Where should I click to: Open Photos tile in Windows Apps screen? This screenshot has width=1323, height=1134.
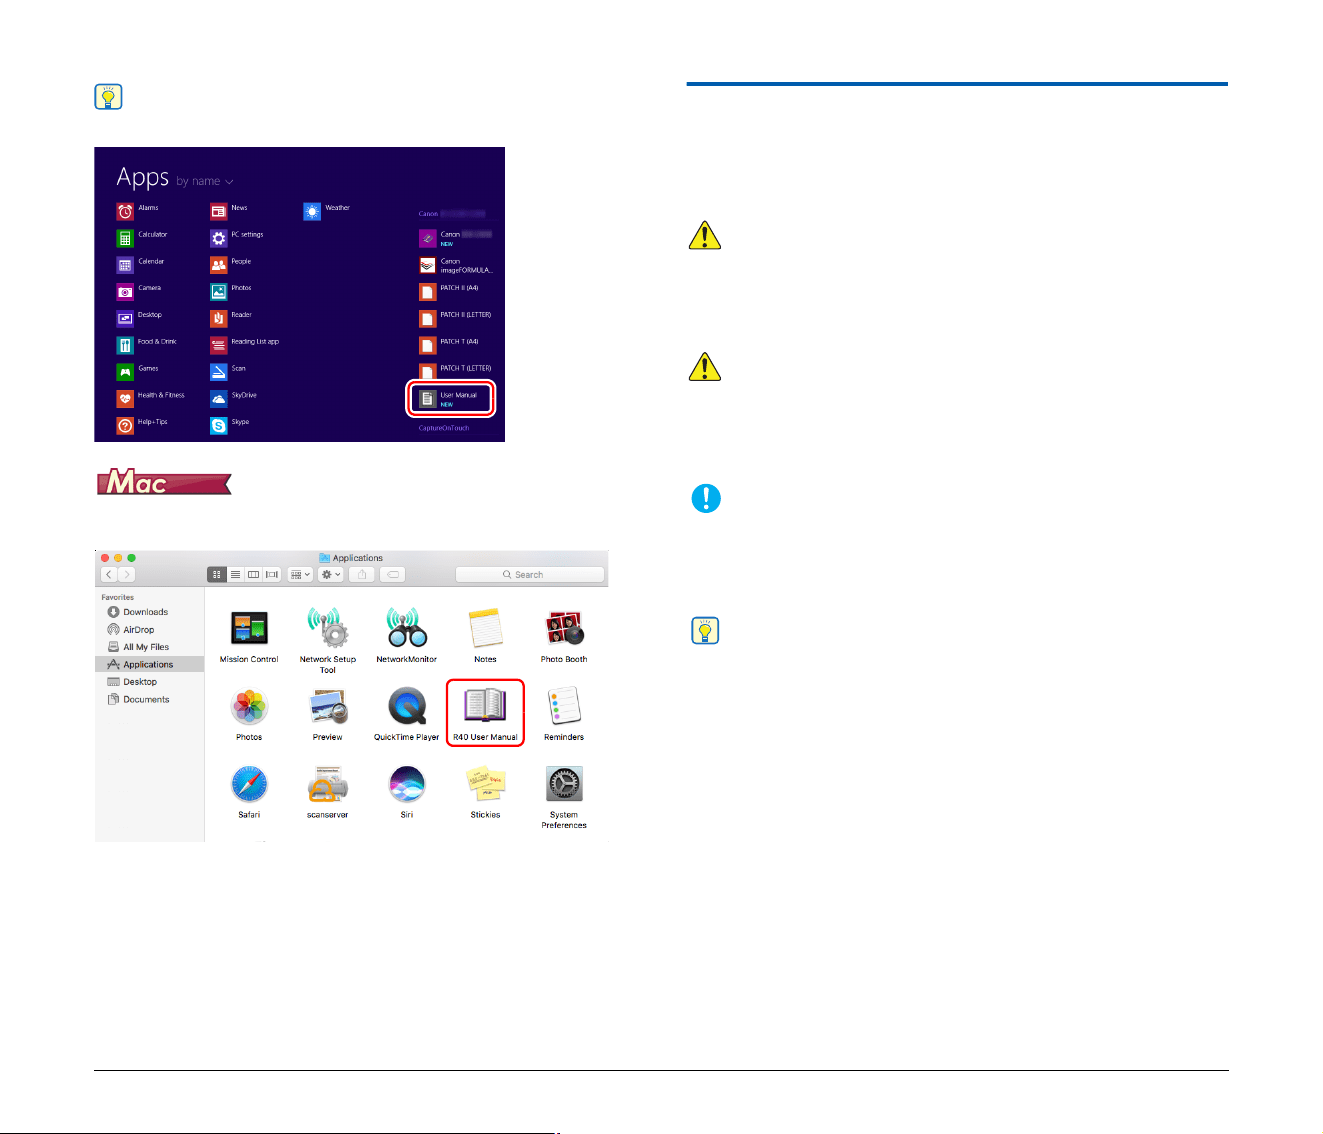(x=231, y=291)
